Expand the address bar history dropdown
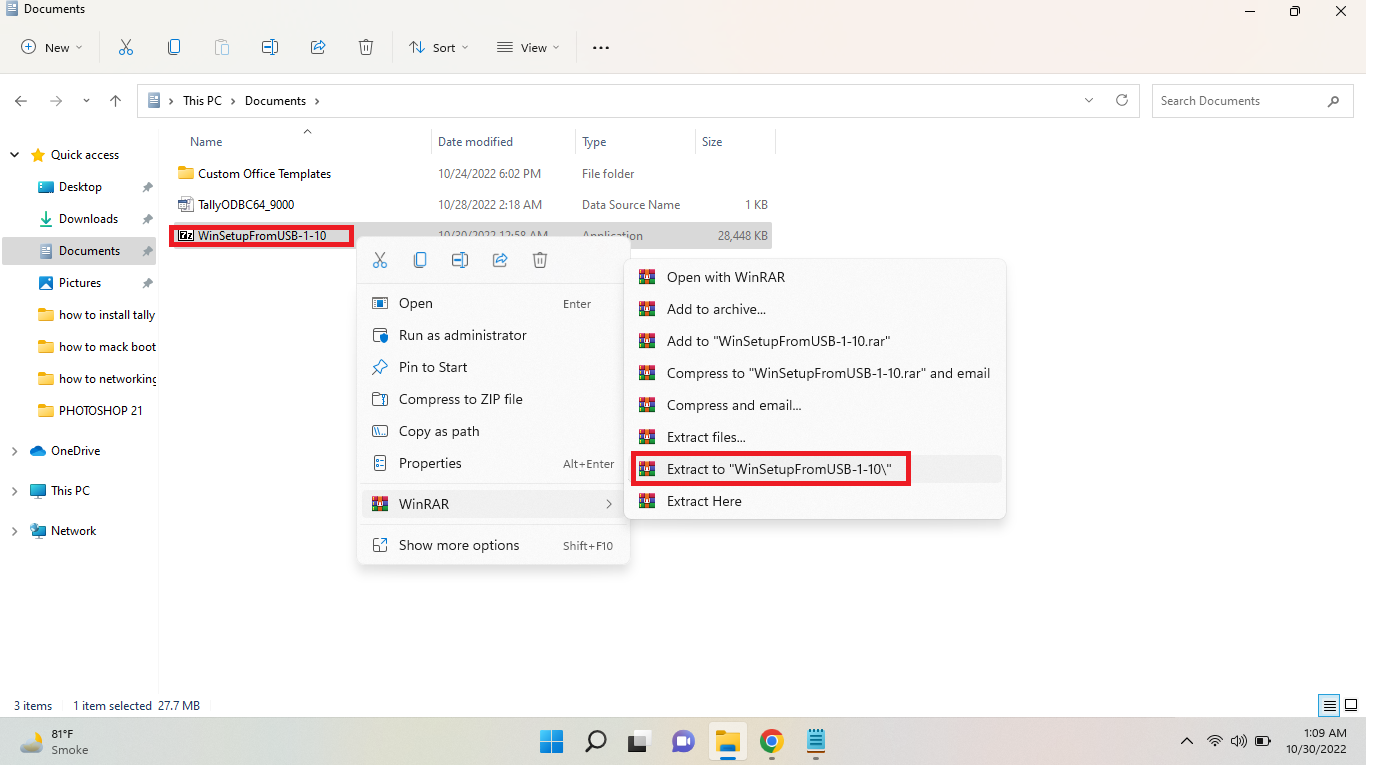 pos(1089,101)
